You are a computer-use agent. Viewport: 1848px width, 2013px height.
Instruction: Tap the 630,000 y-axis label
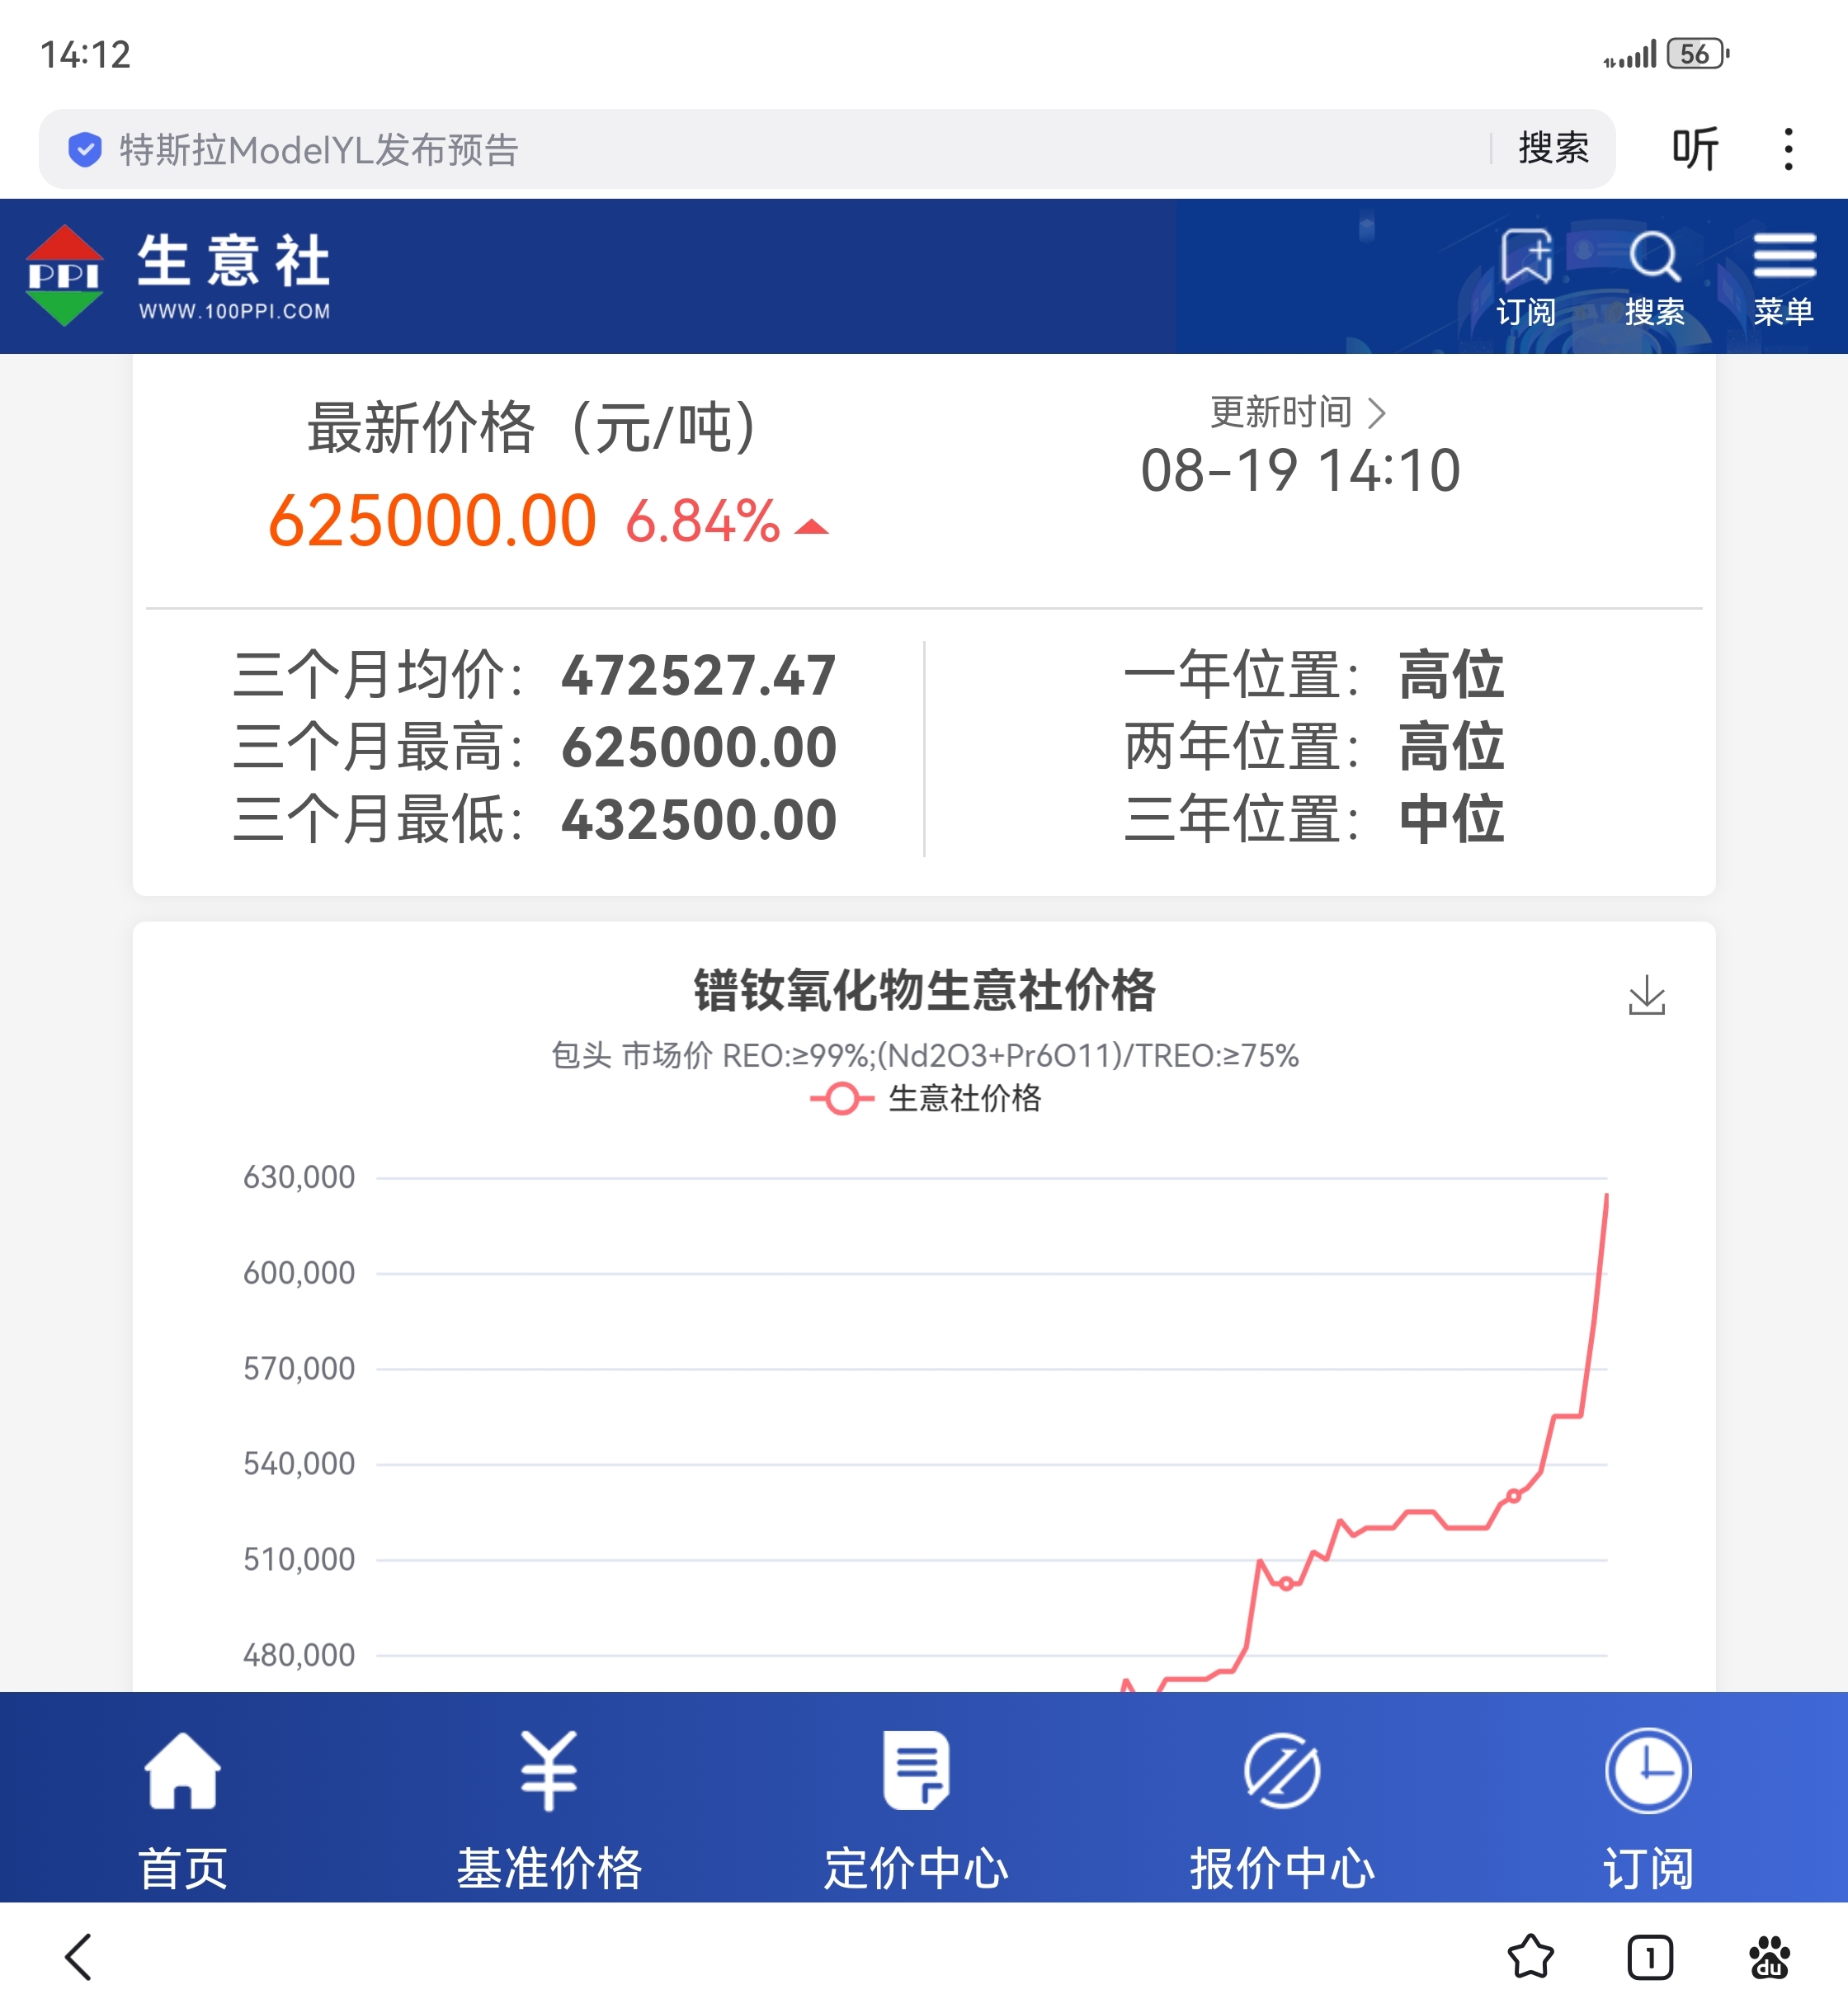299,1177
